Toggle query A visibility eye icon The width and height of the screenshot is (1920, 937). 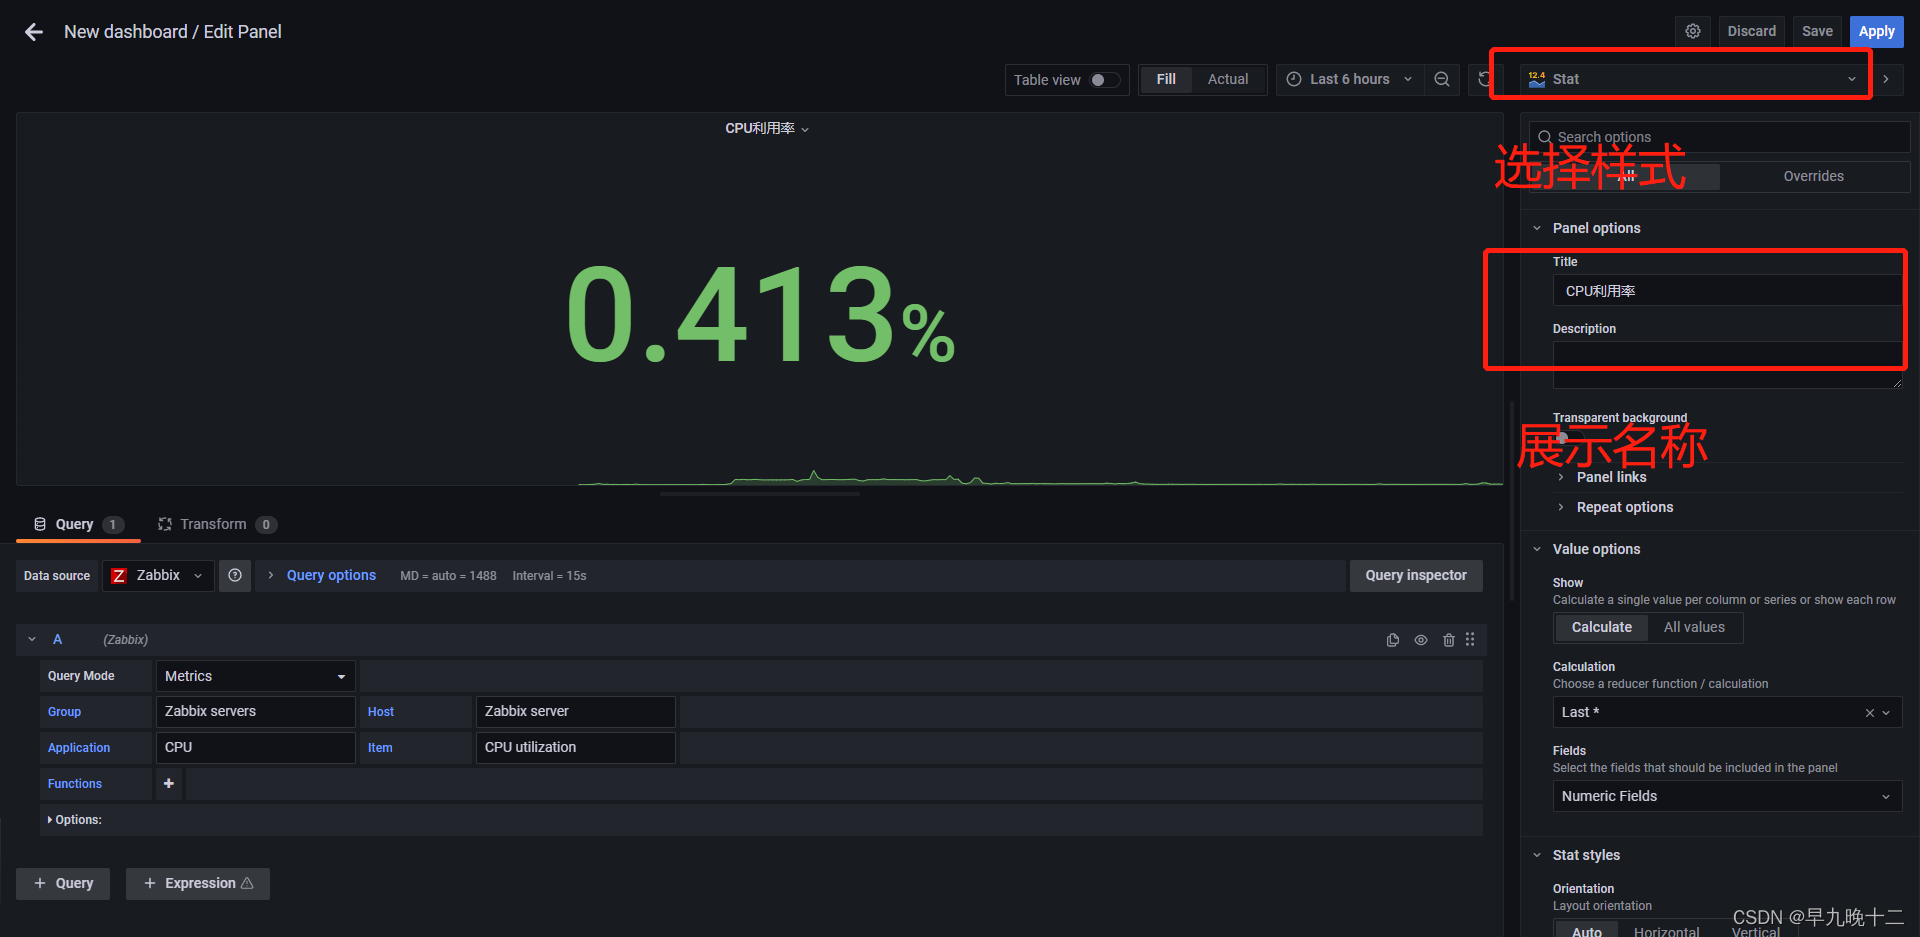coord(1421,640)
